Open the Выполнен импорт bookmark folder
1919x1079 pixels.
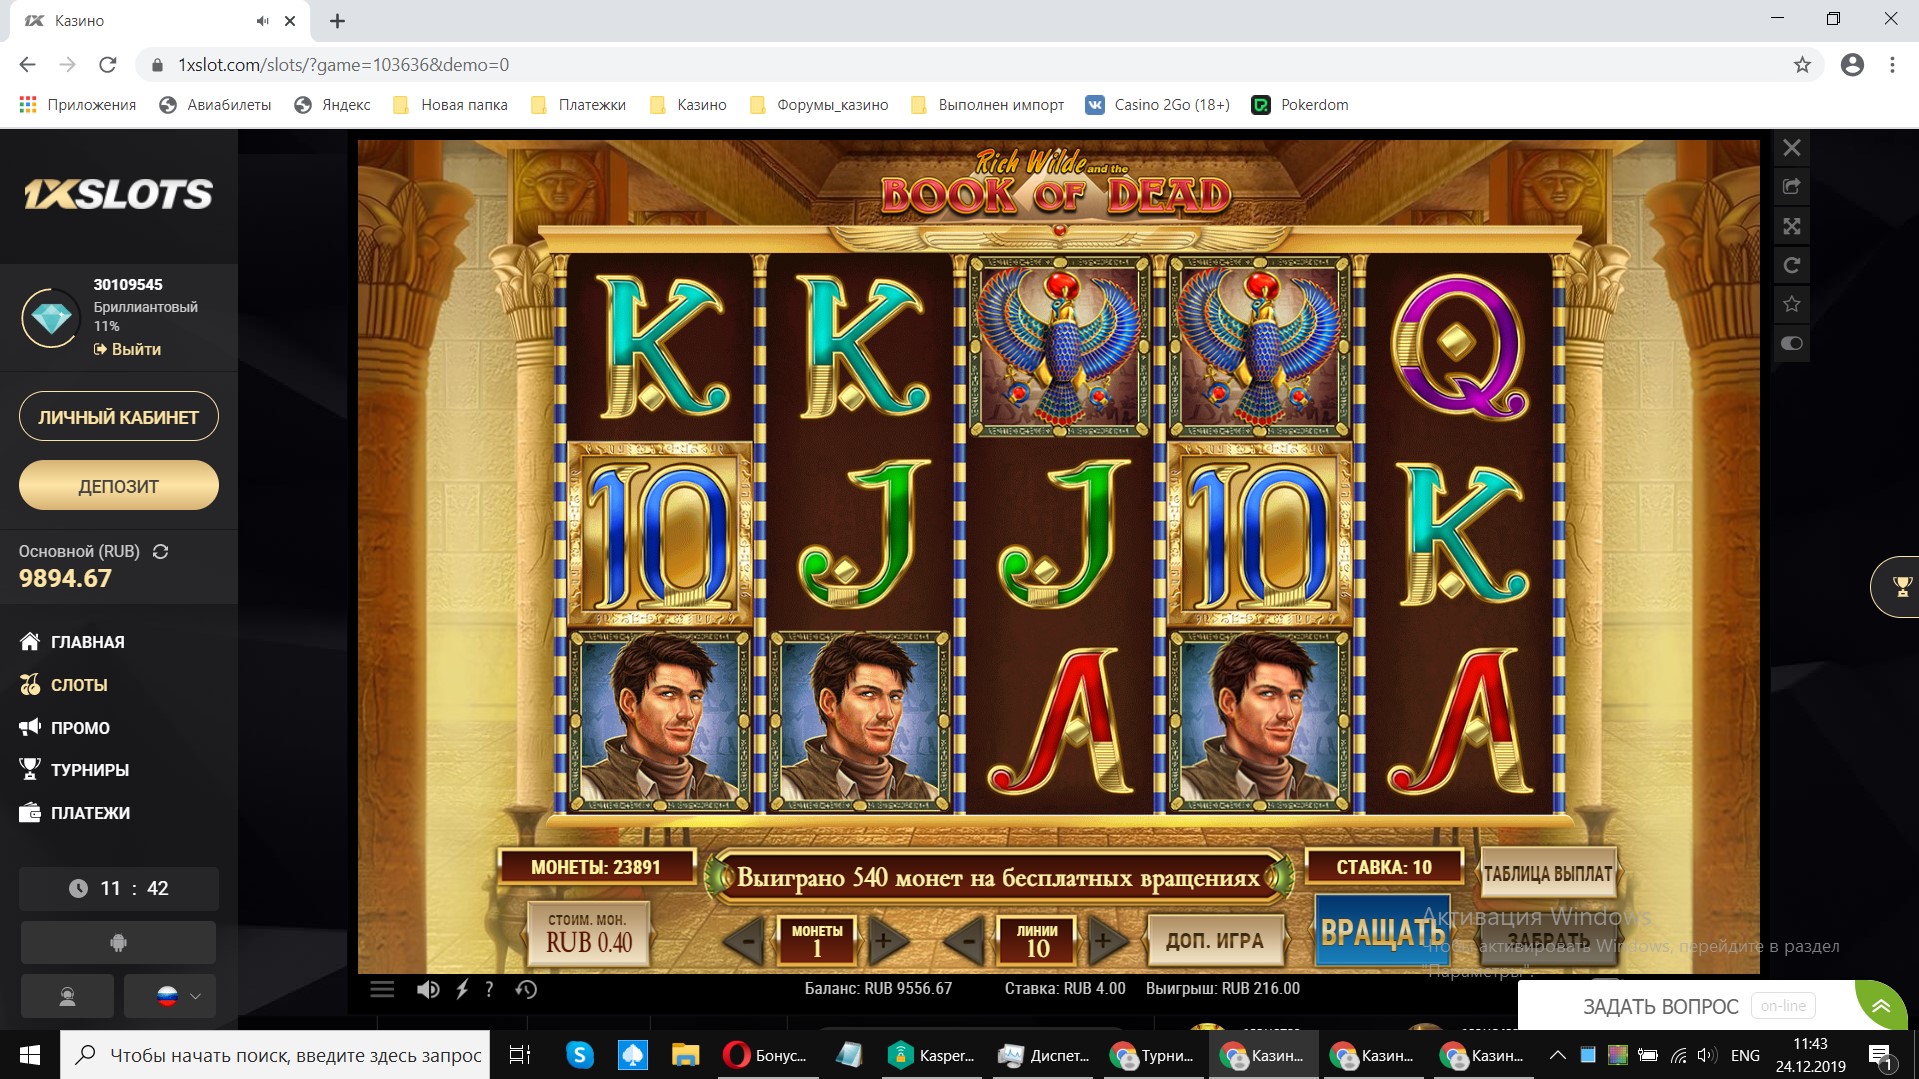click(987, 105)
